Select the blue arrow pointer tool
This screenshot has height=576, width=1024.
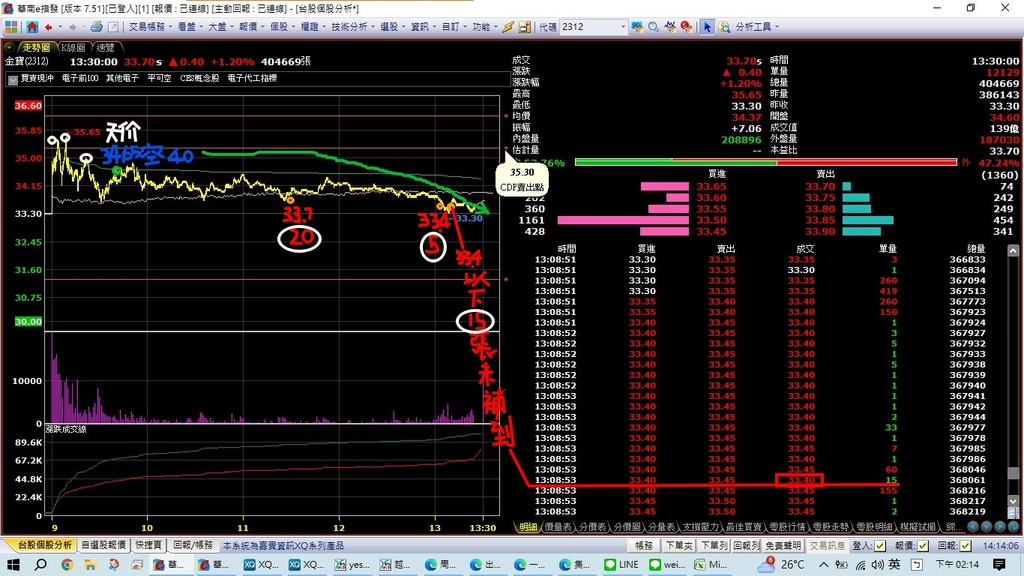pos(707,27)
